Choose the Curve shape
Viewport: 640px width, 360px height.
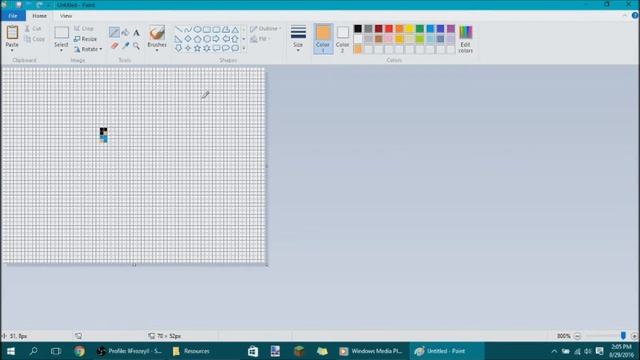[x=188, y=29]
